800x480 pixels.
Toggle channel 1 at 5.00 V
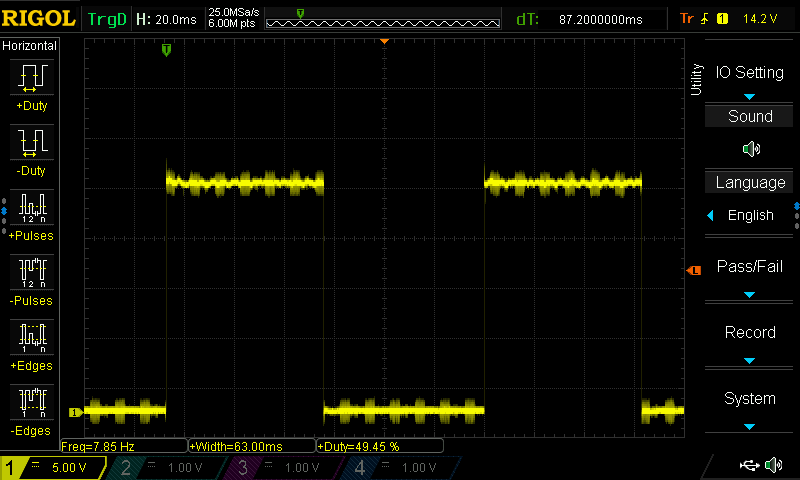click(53, 468)
